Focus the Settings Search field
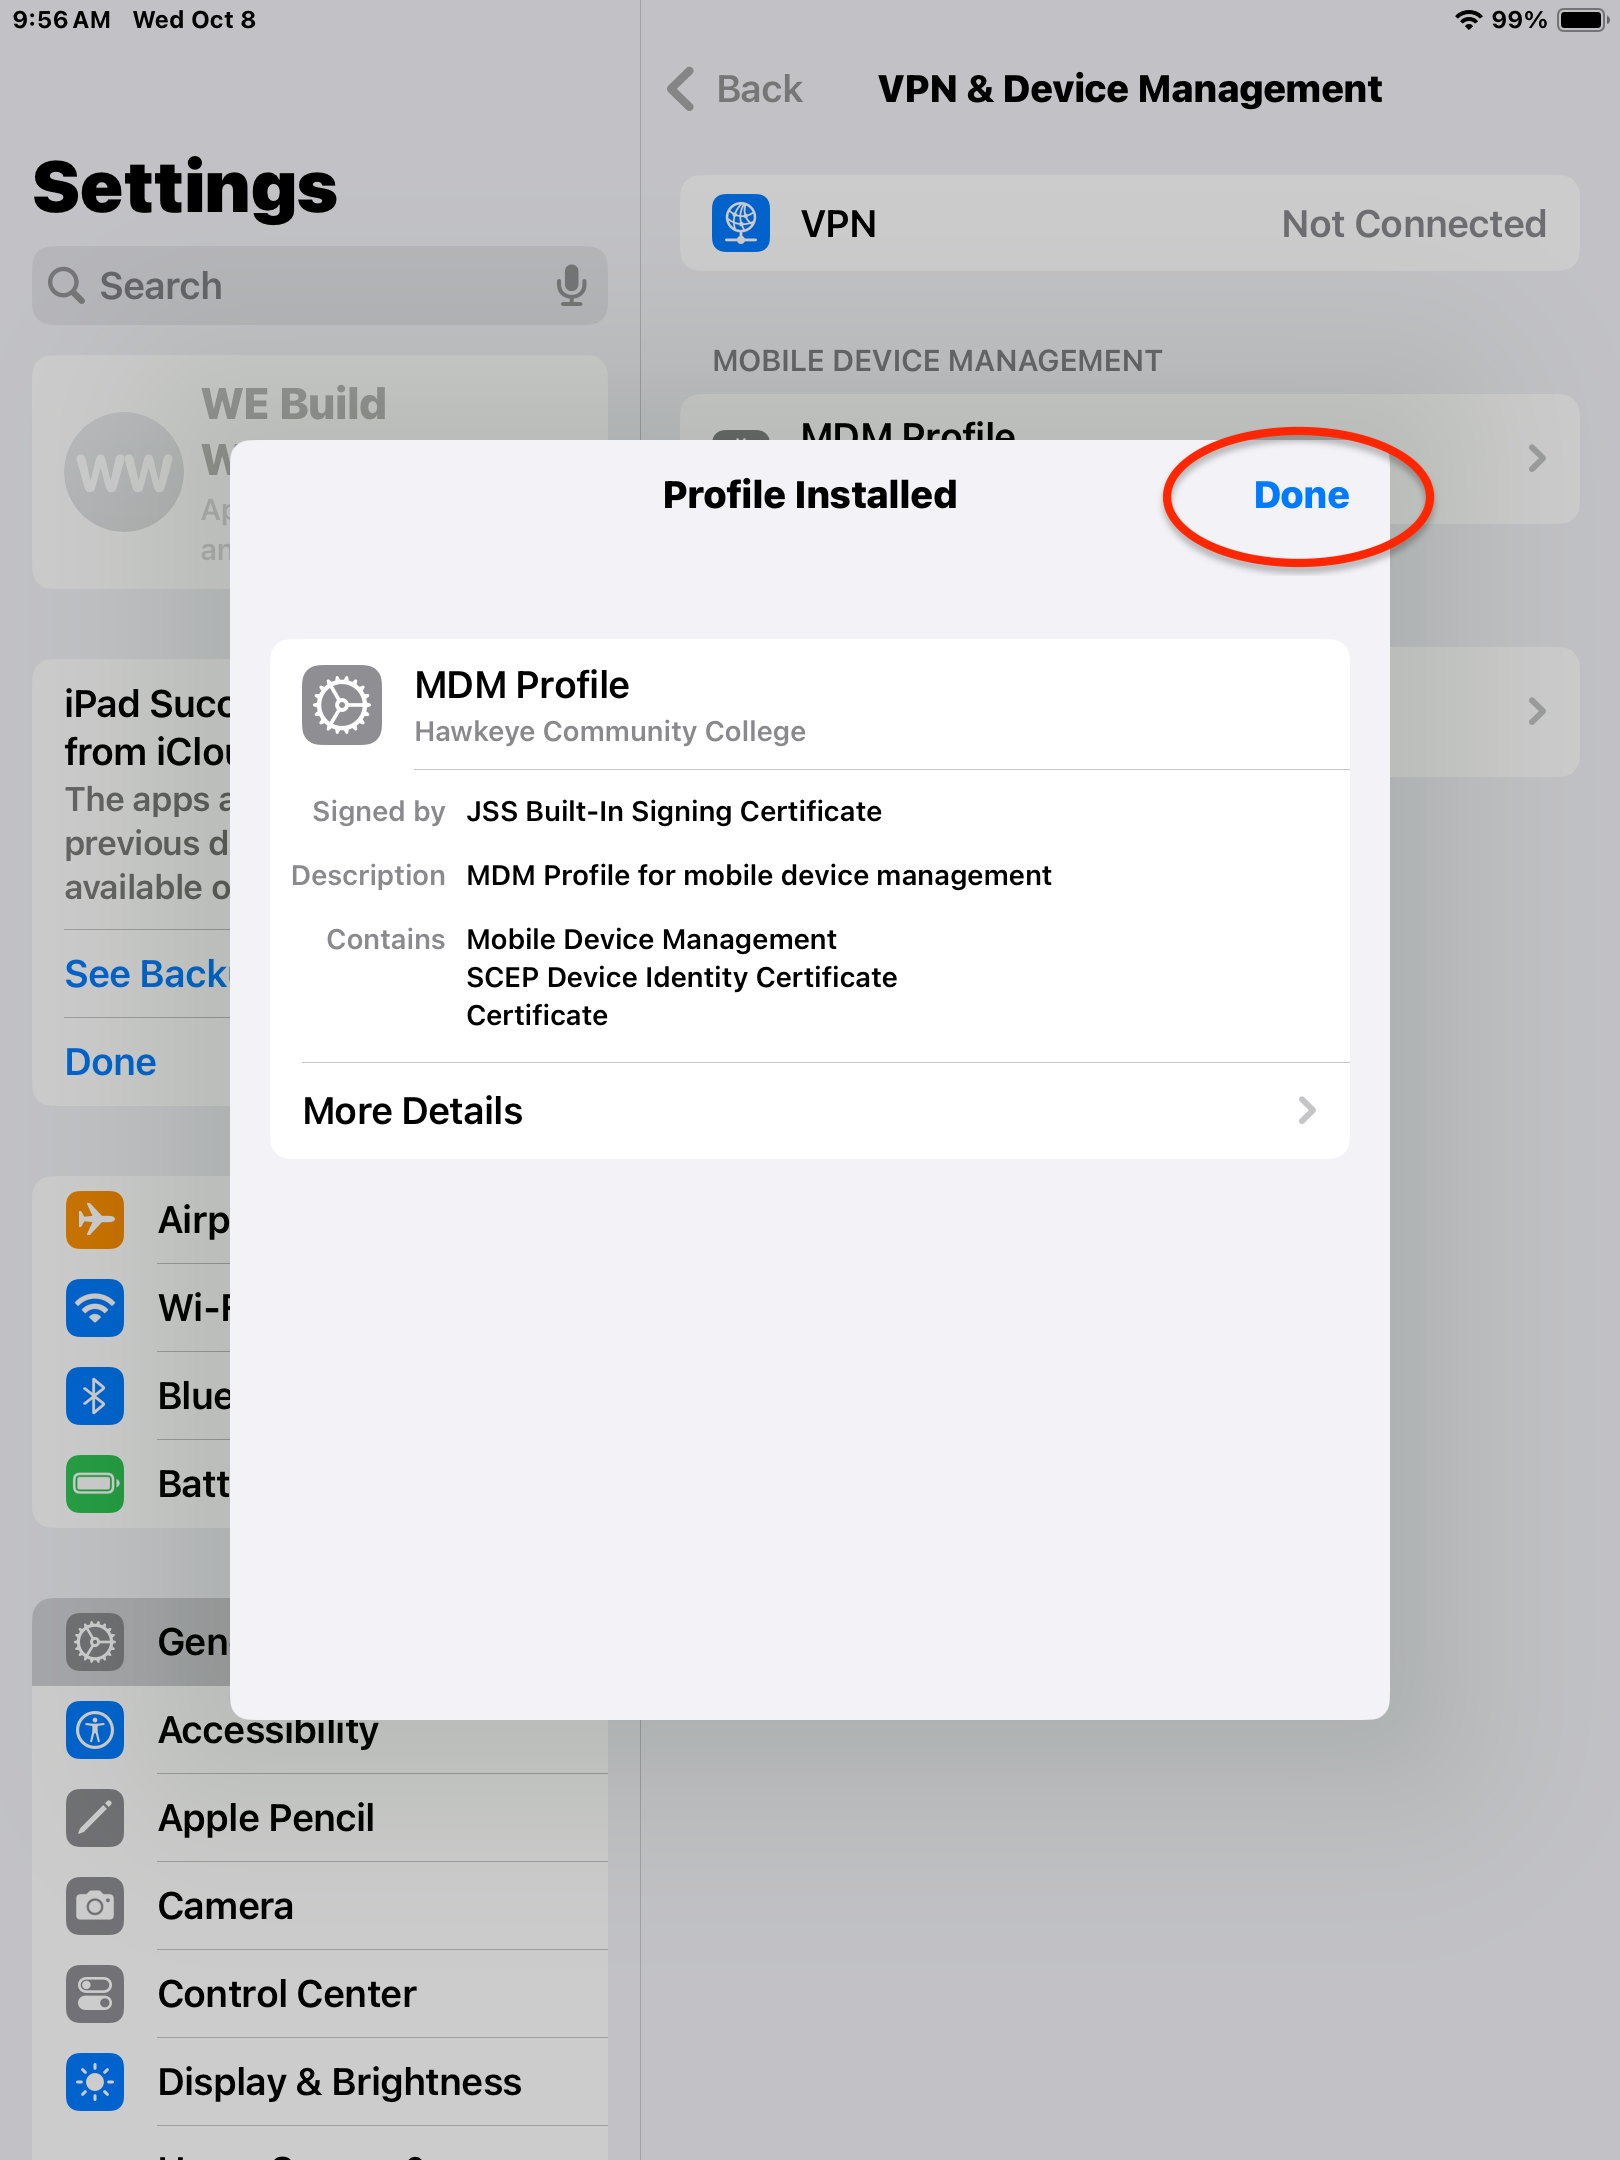This screenshot has height=2160, width=1620. pyautogui.click(x=319, y=286)
